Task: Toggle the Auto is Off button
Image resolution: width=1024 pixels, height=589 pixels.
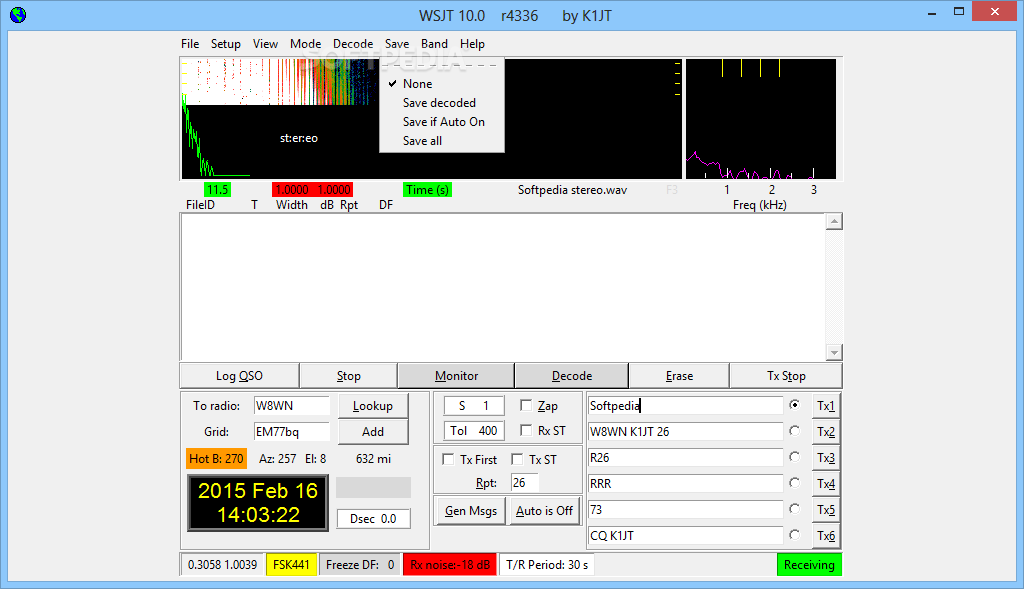Action: [544, 511]
